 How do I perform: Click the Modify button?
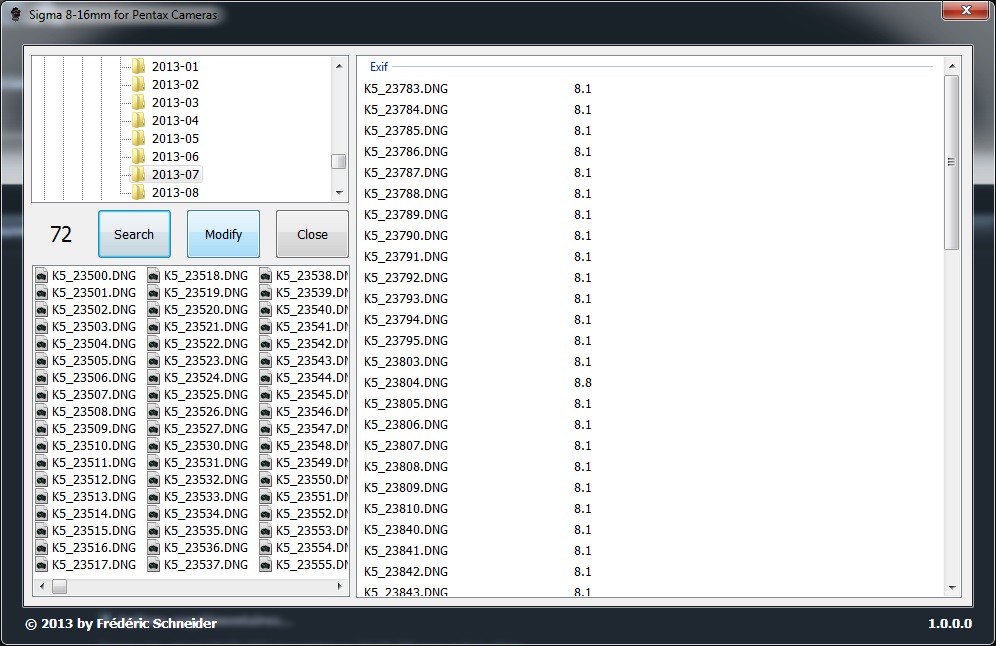pyautogui.click(x=223, y=234)
